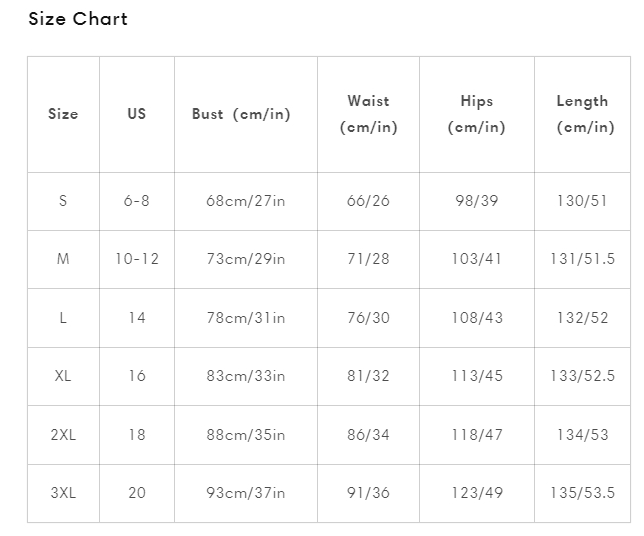Click the Length (cm/in) column header
This screenshot has width=644, height=536.
(x=582, y=114)
